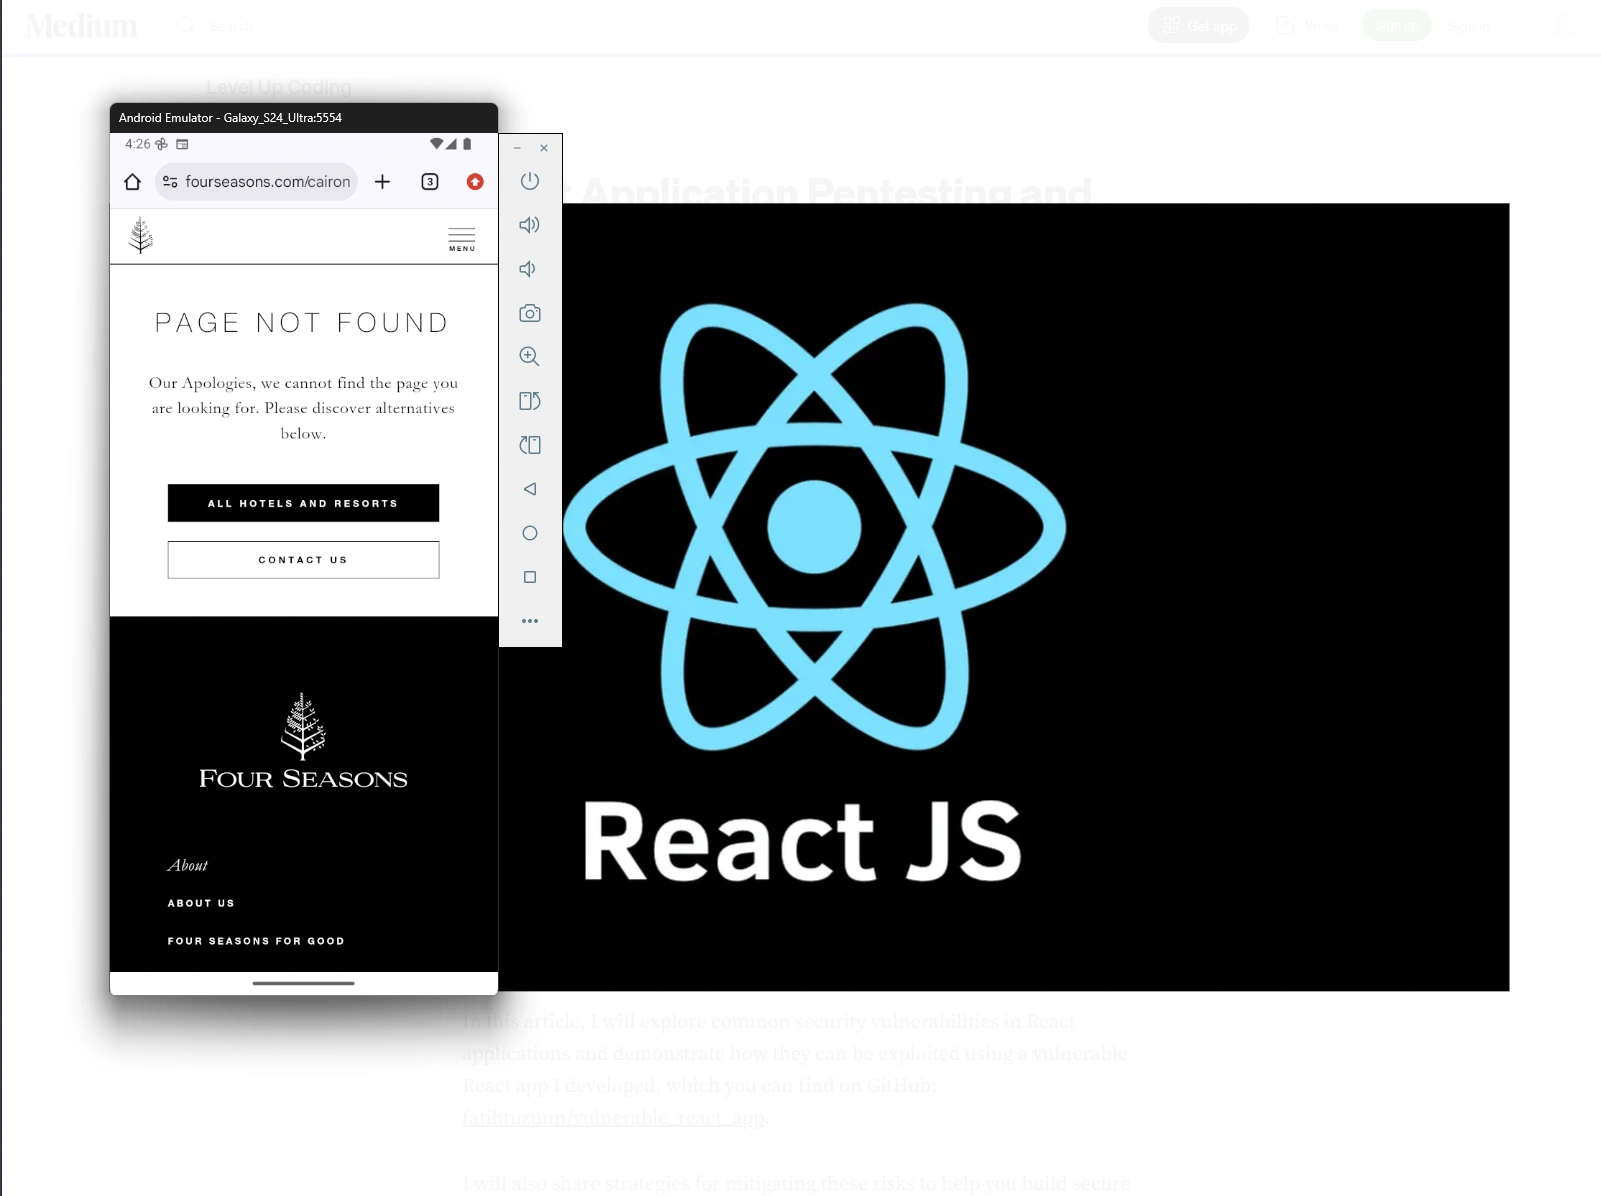
Task: Click ALL HOTELS AND RESORTS
Action: click(x=302, y=503)
